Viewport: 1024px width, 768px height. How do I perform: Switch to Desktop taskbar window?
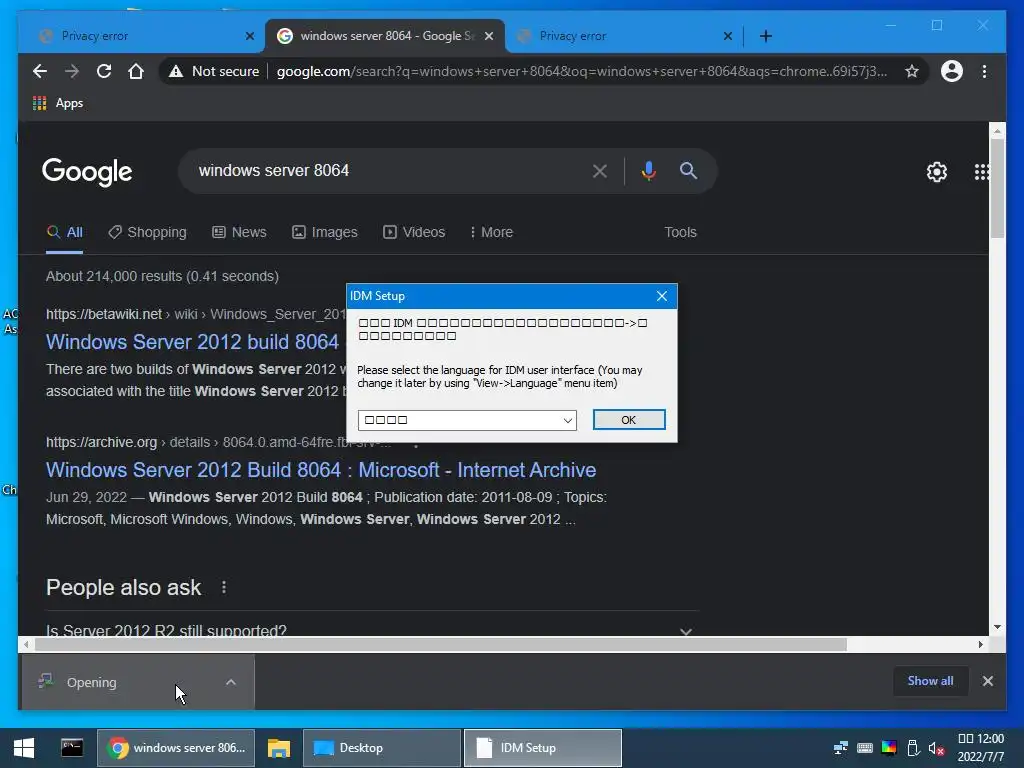click(x=381, y=748)
